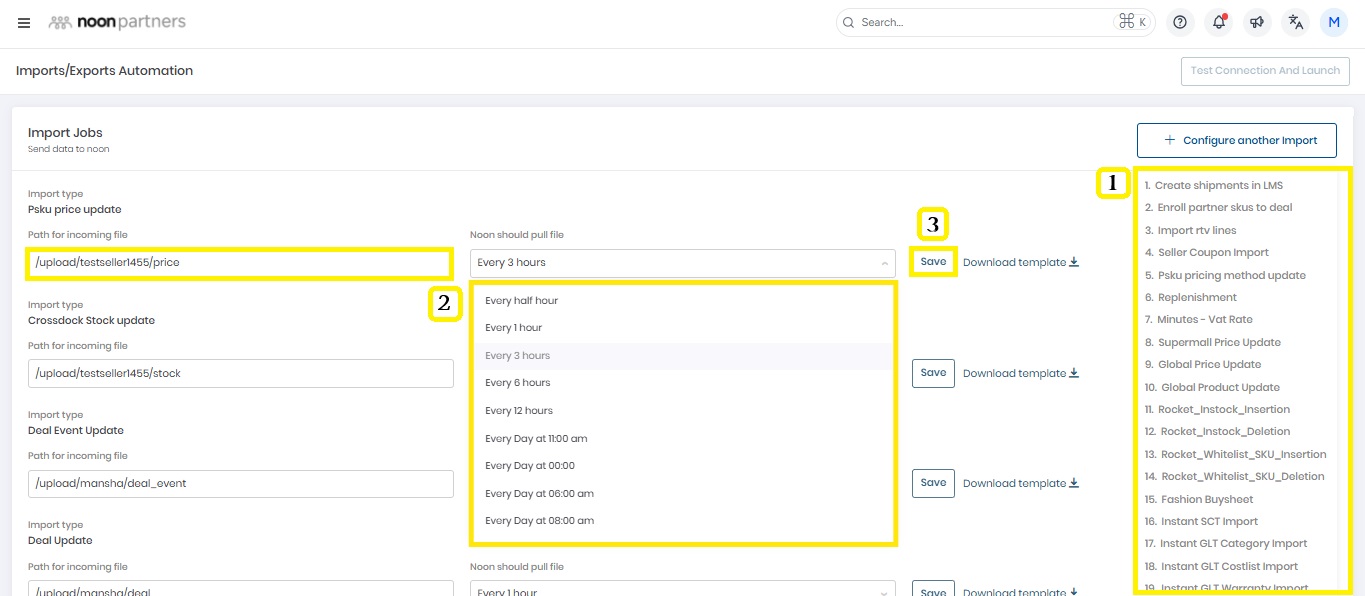Viewport: 1365px width, 596px height.
Task: Pick Every Day at 06:00 am
Action: (x=539, y=493)
